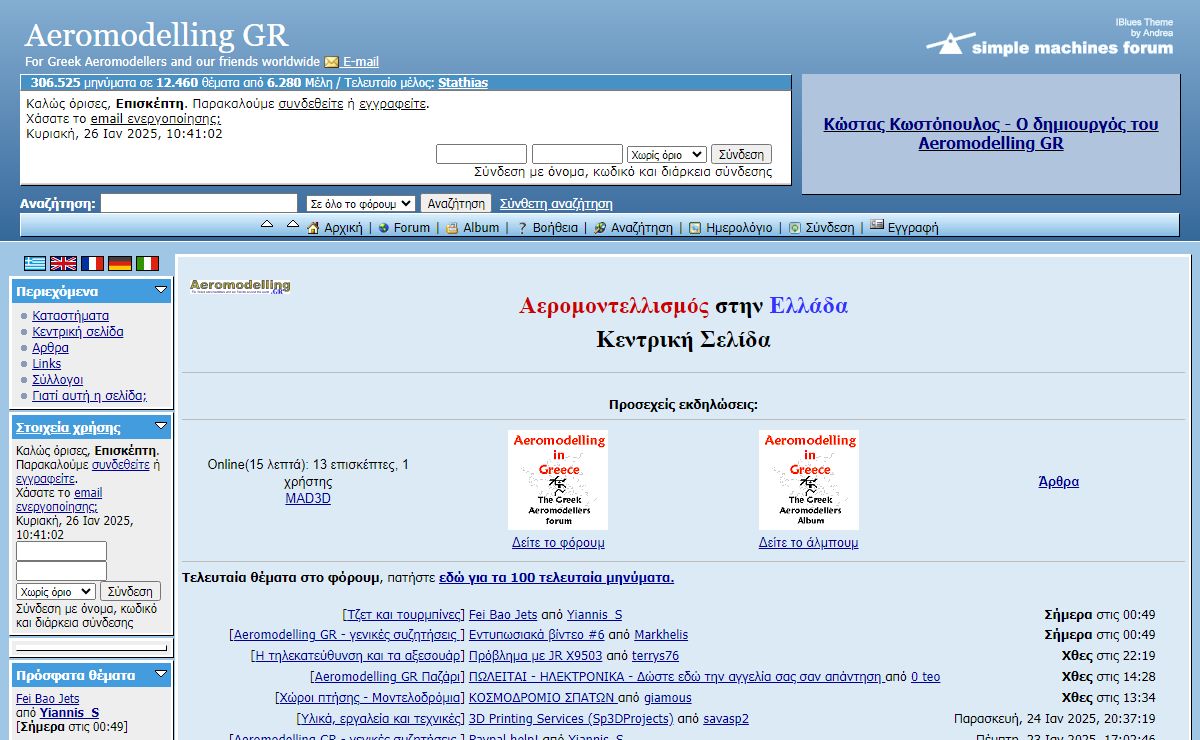
Task: Click the Simple Machines Forum logo
Action: [1049, 43]
